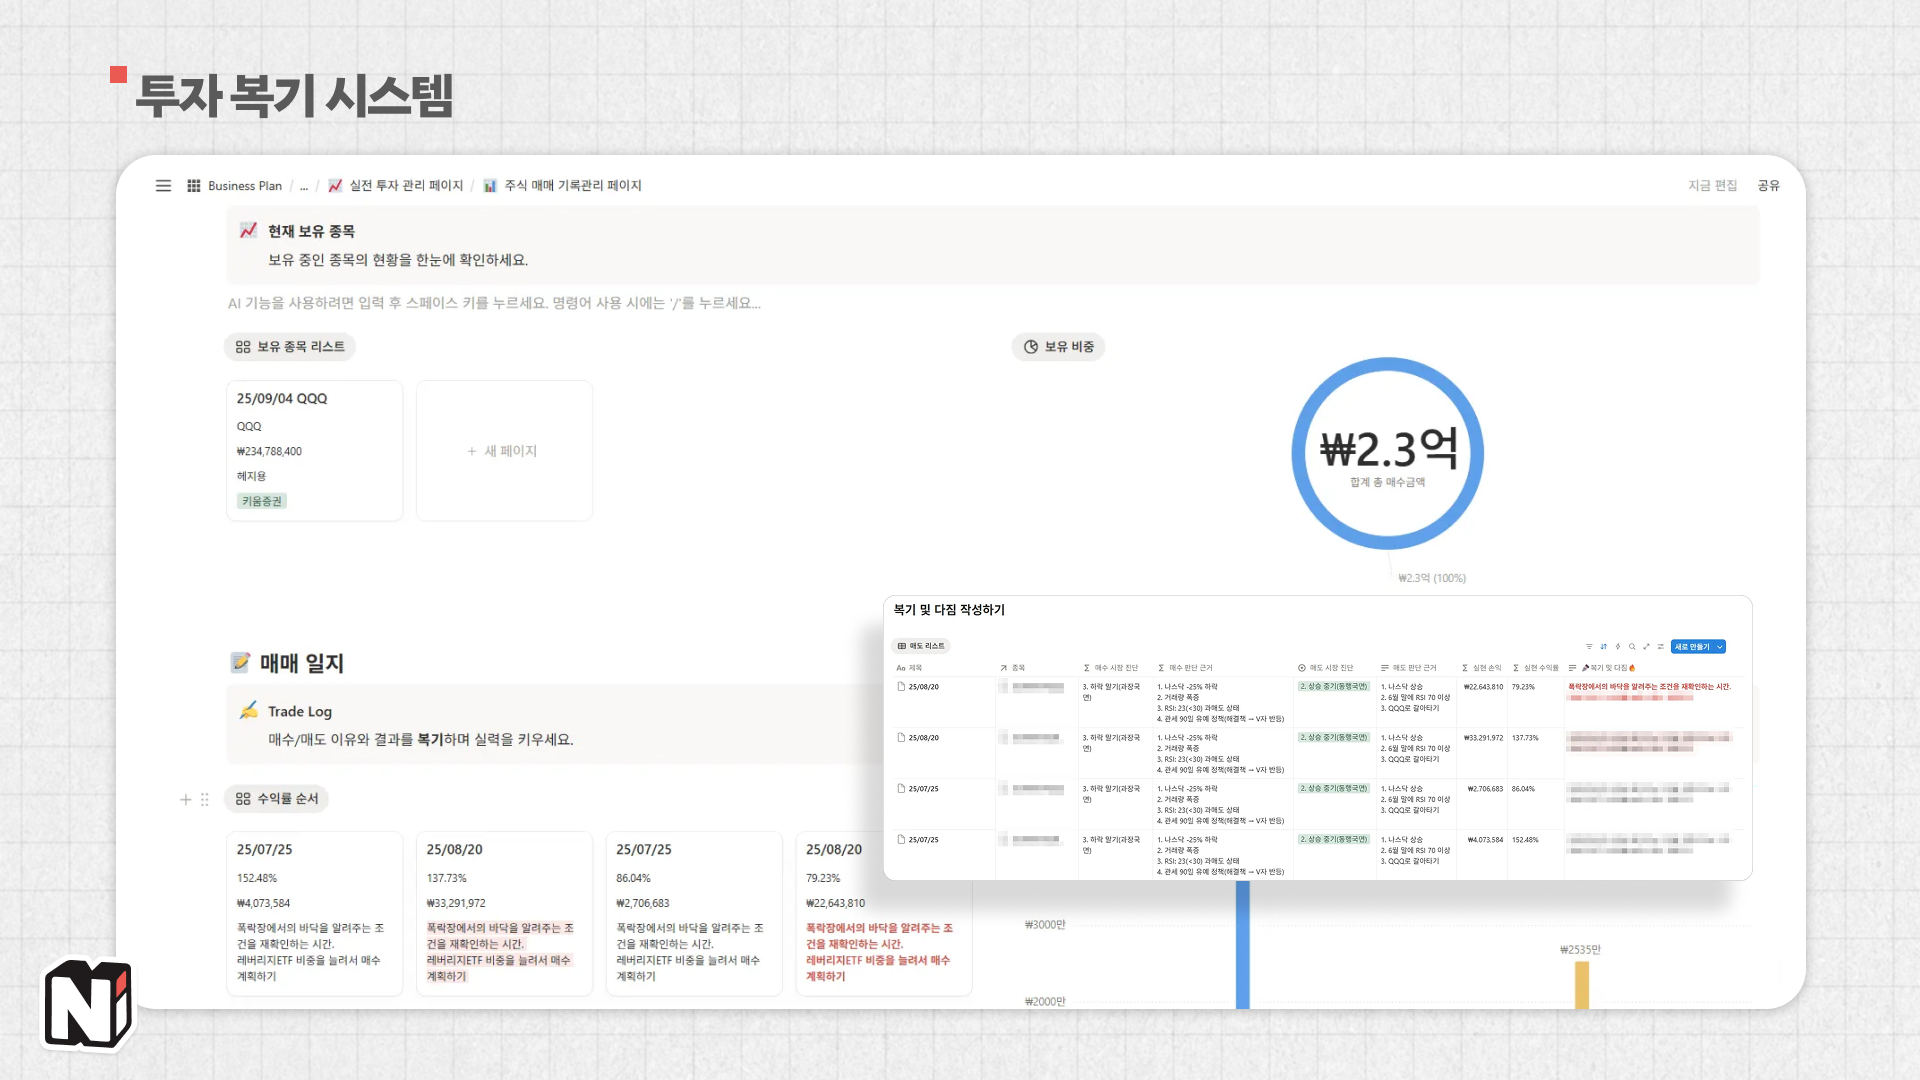Viewport: 1920px width, 1080px height.
Task: Open the Business Plan breadcrumb link
Action: click(x=244, y=186)
